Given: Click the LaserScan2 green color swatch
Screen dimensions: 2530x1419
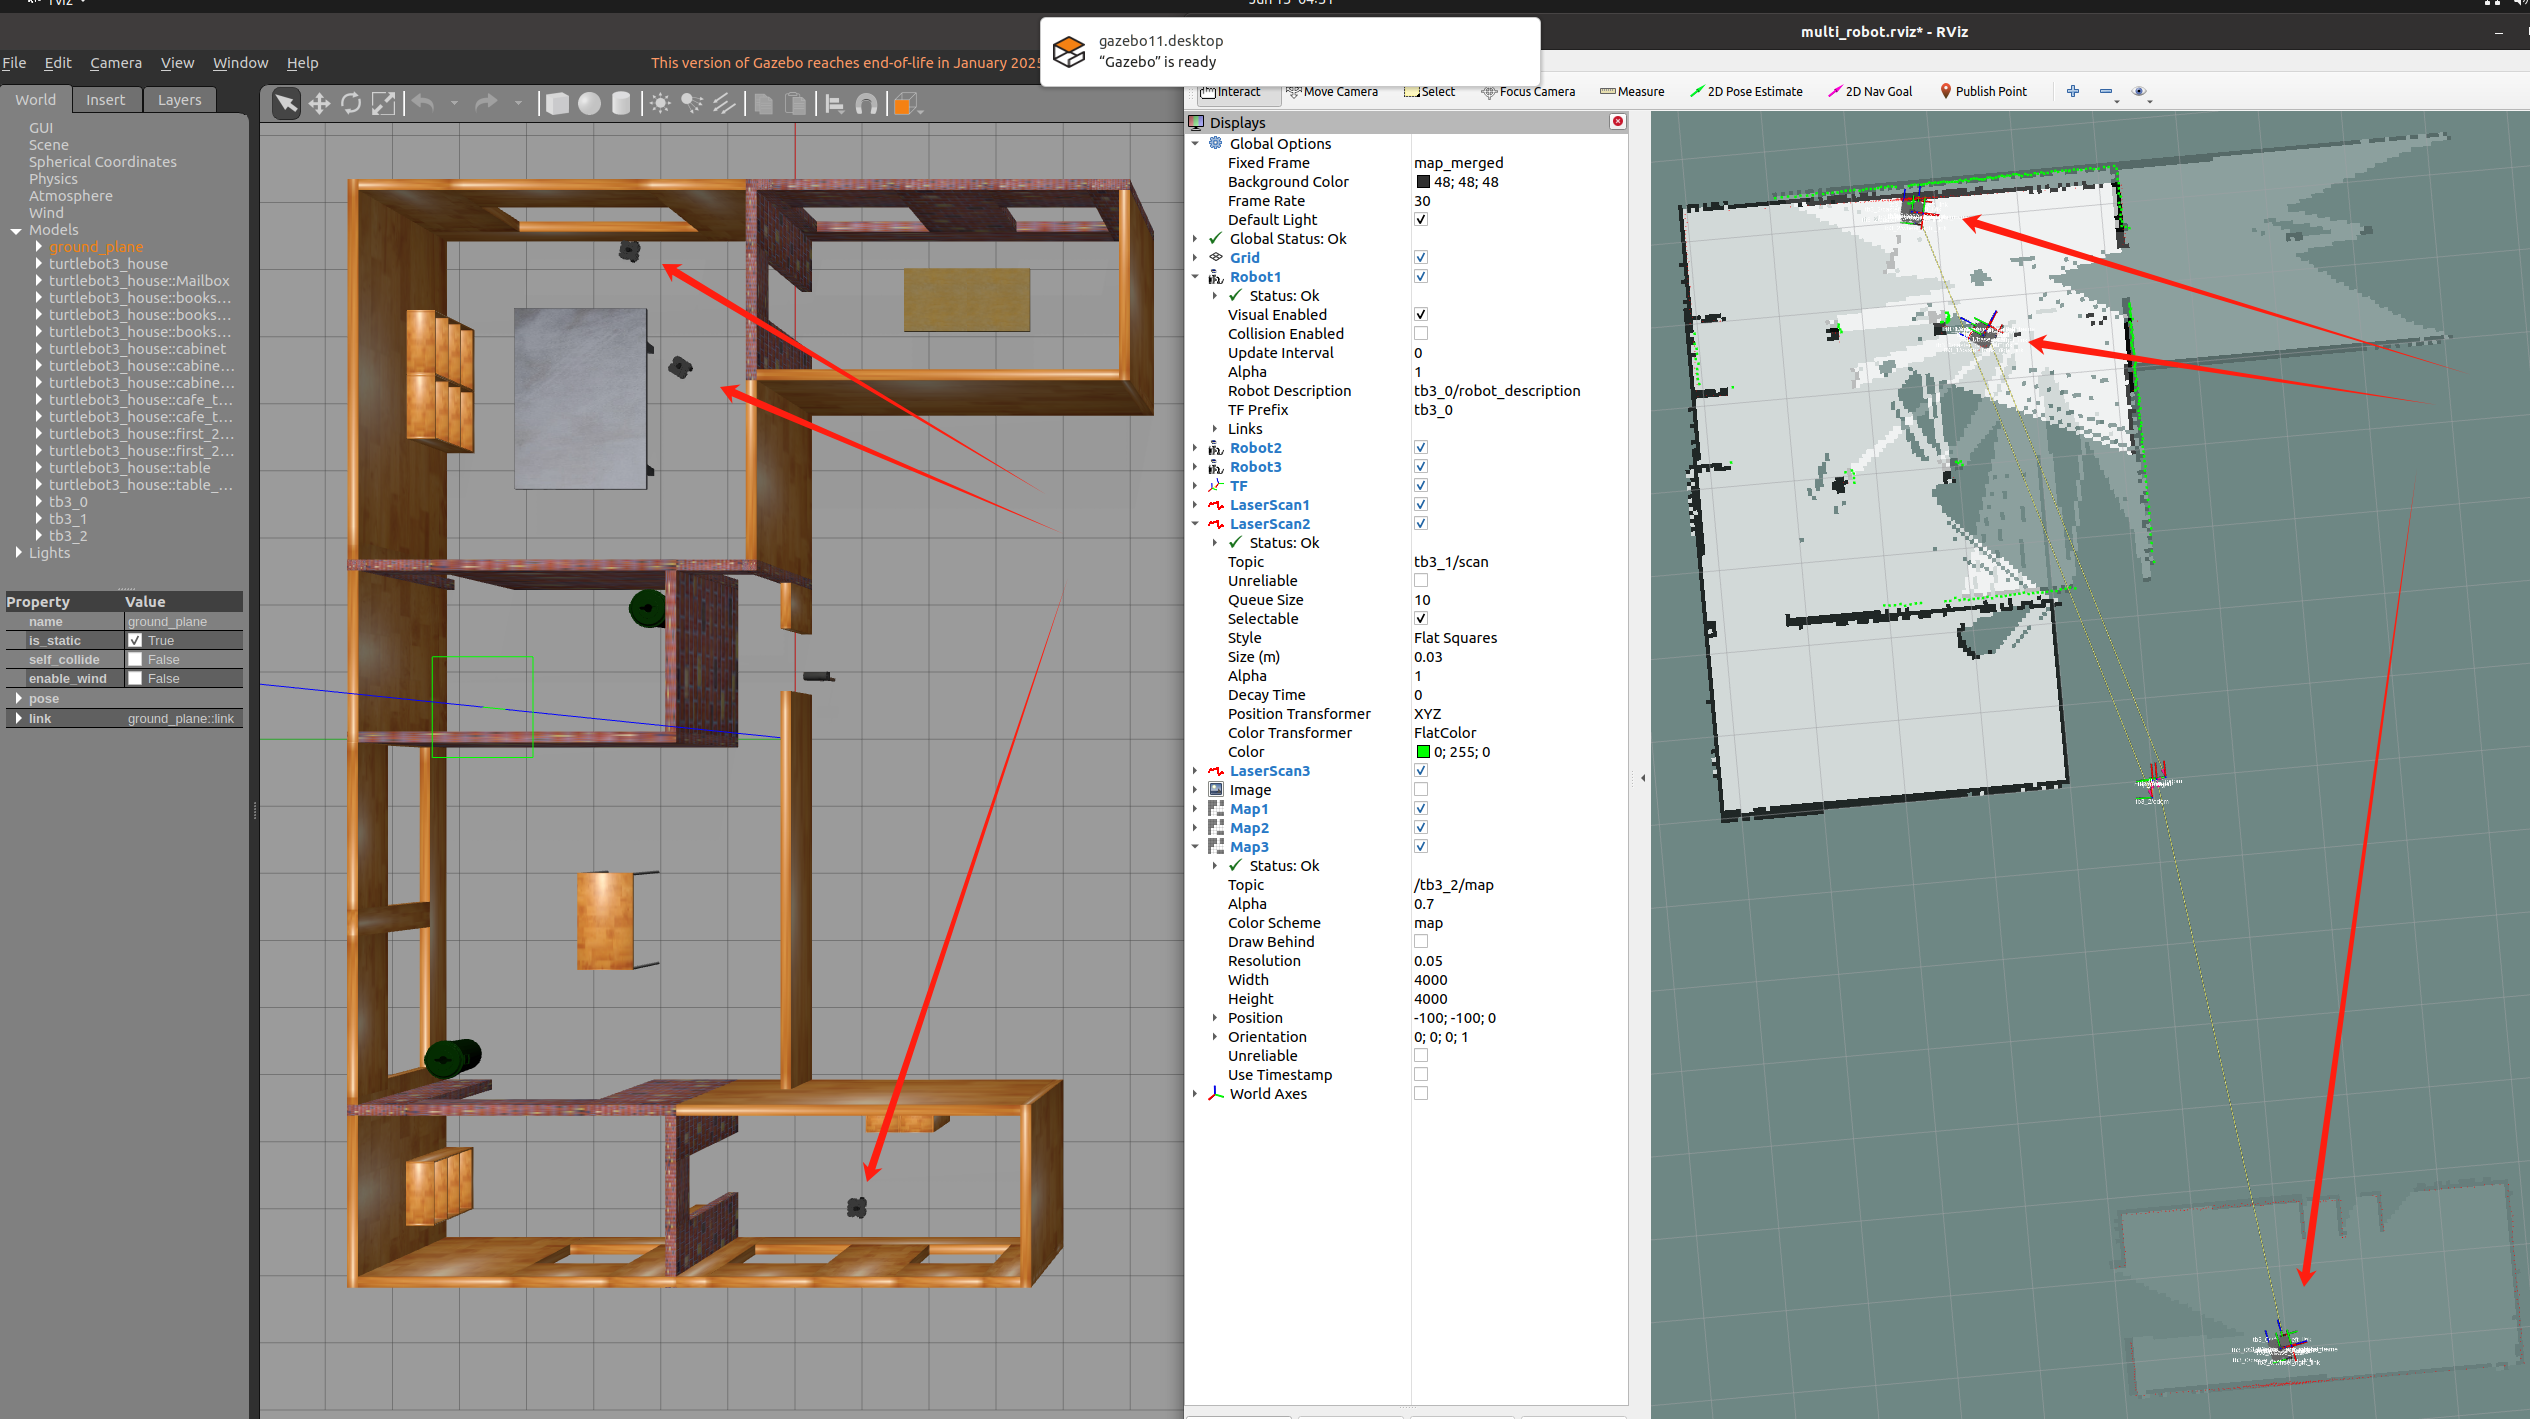Looking at the screenshot, I should (1423, 752).
